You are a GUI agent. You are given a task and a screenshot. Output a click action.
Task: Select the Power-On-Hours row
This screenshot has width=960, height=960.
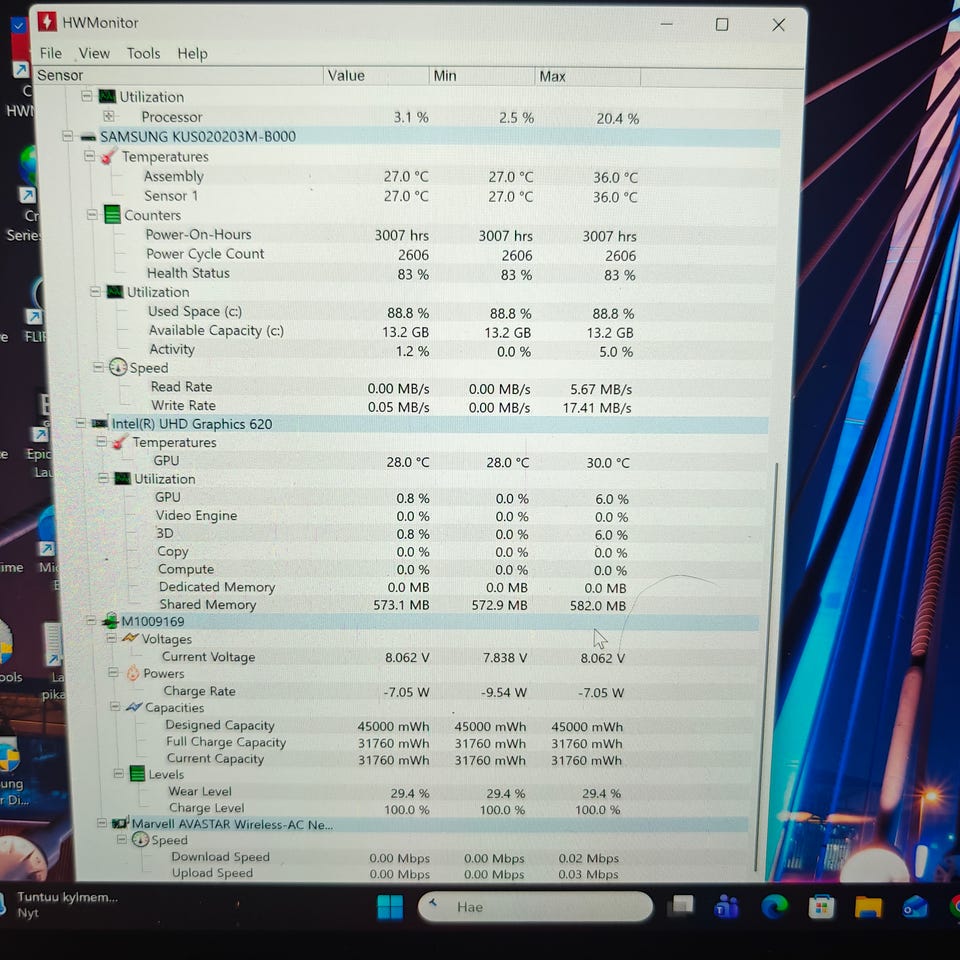[x=392, y=235]
